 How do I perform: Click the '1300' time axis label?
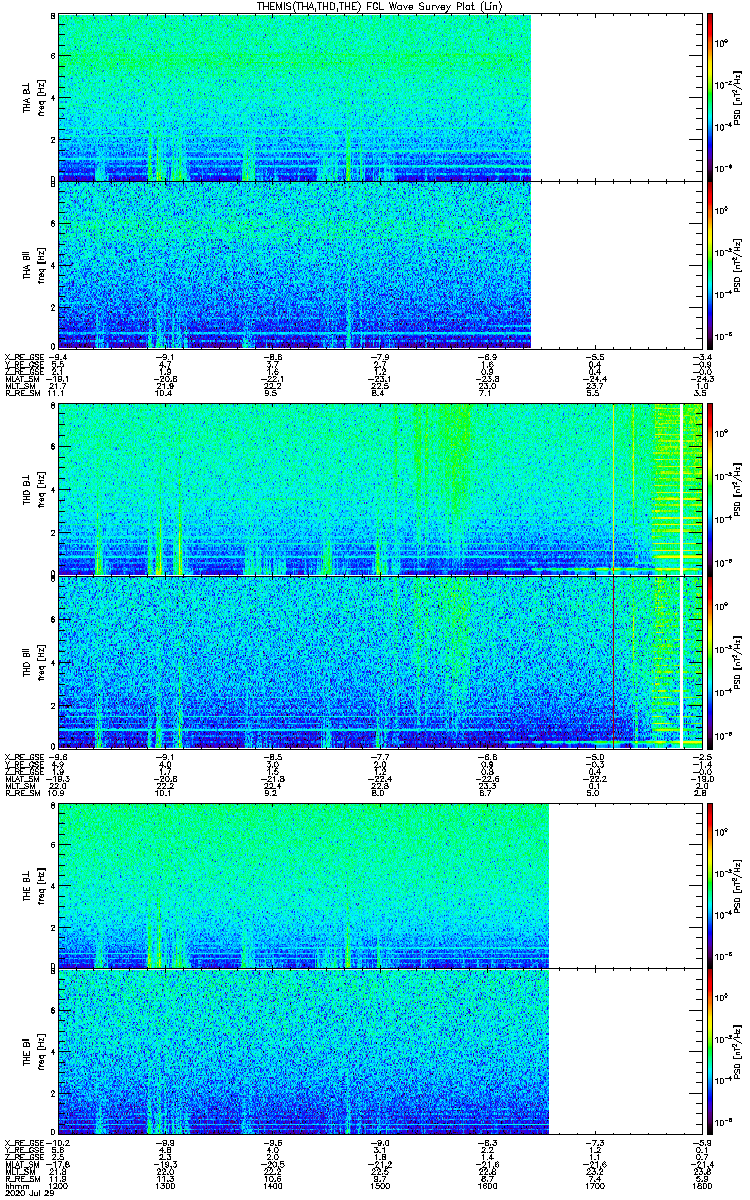165,1186
